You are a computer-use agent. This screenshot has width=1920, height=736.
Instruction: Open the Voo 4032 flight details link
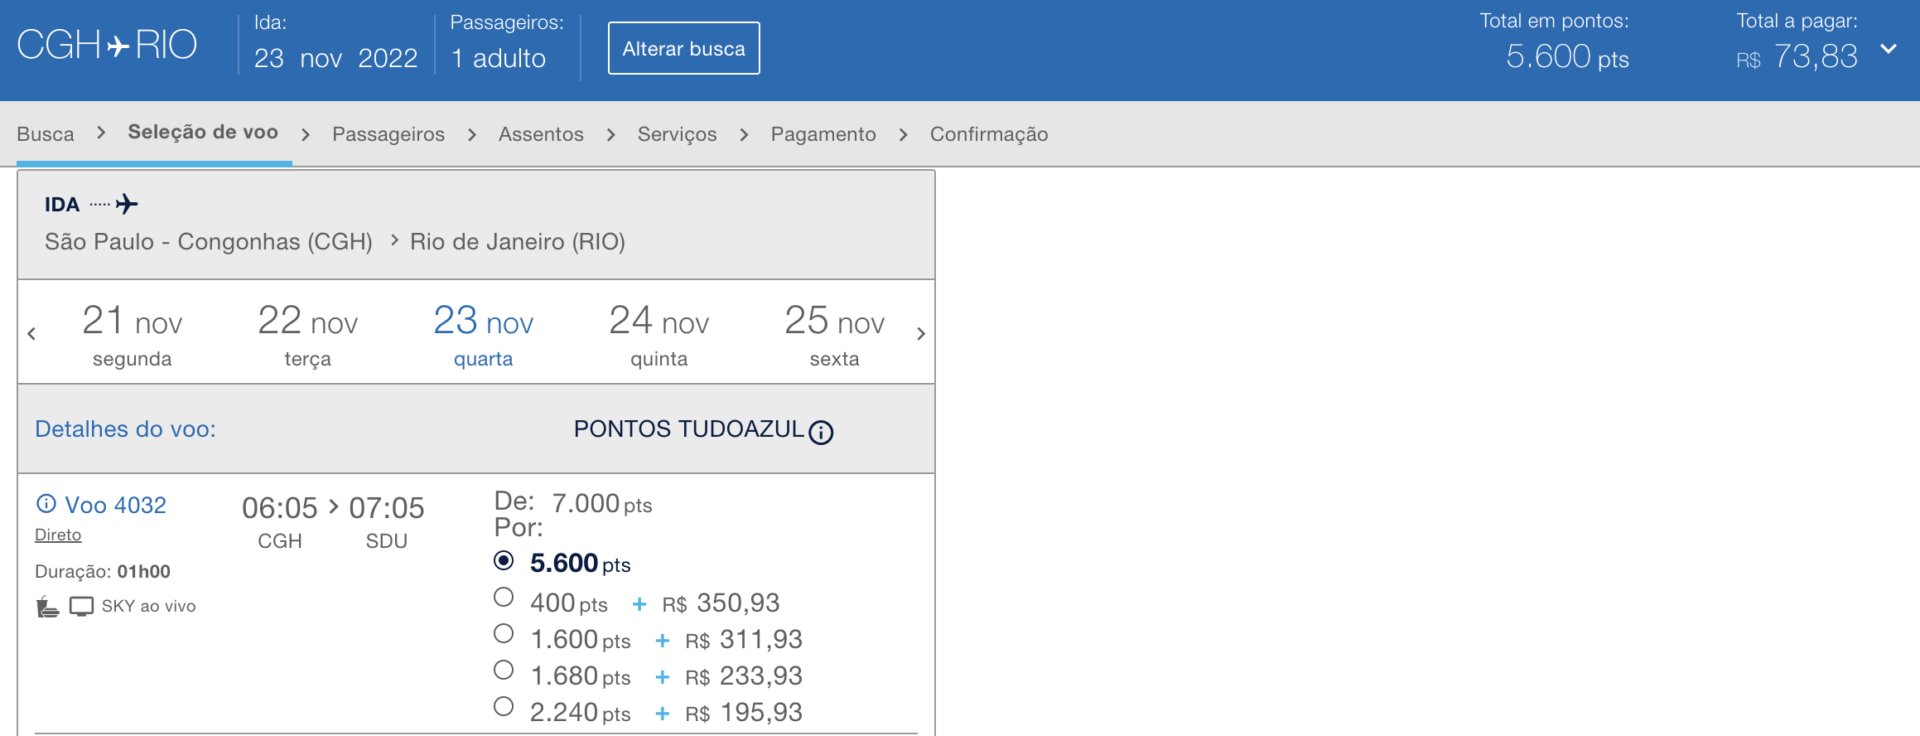click(x=115, y=505)
